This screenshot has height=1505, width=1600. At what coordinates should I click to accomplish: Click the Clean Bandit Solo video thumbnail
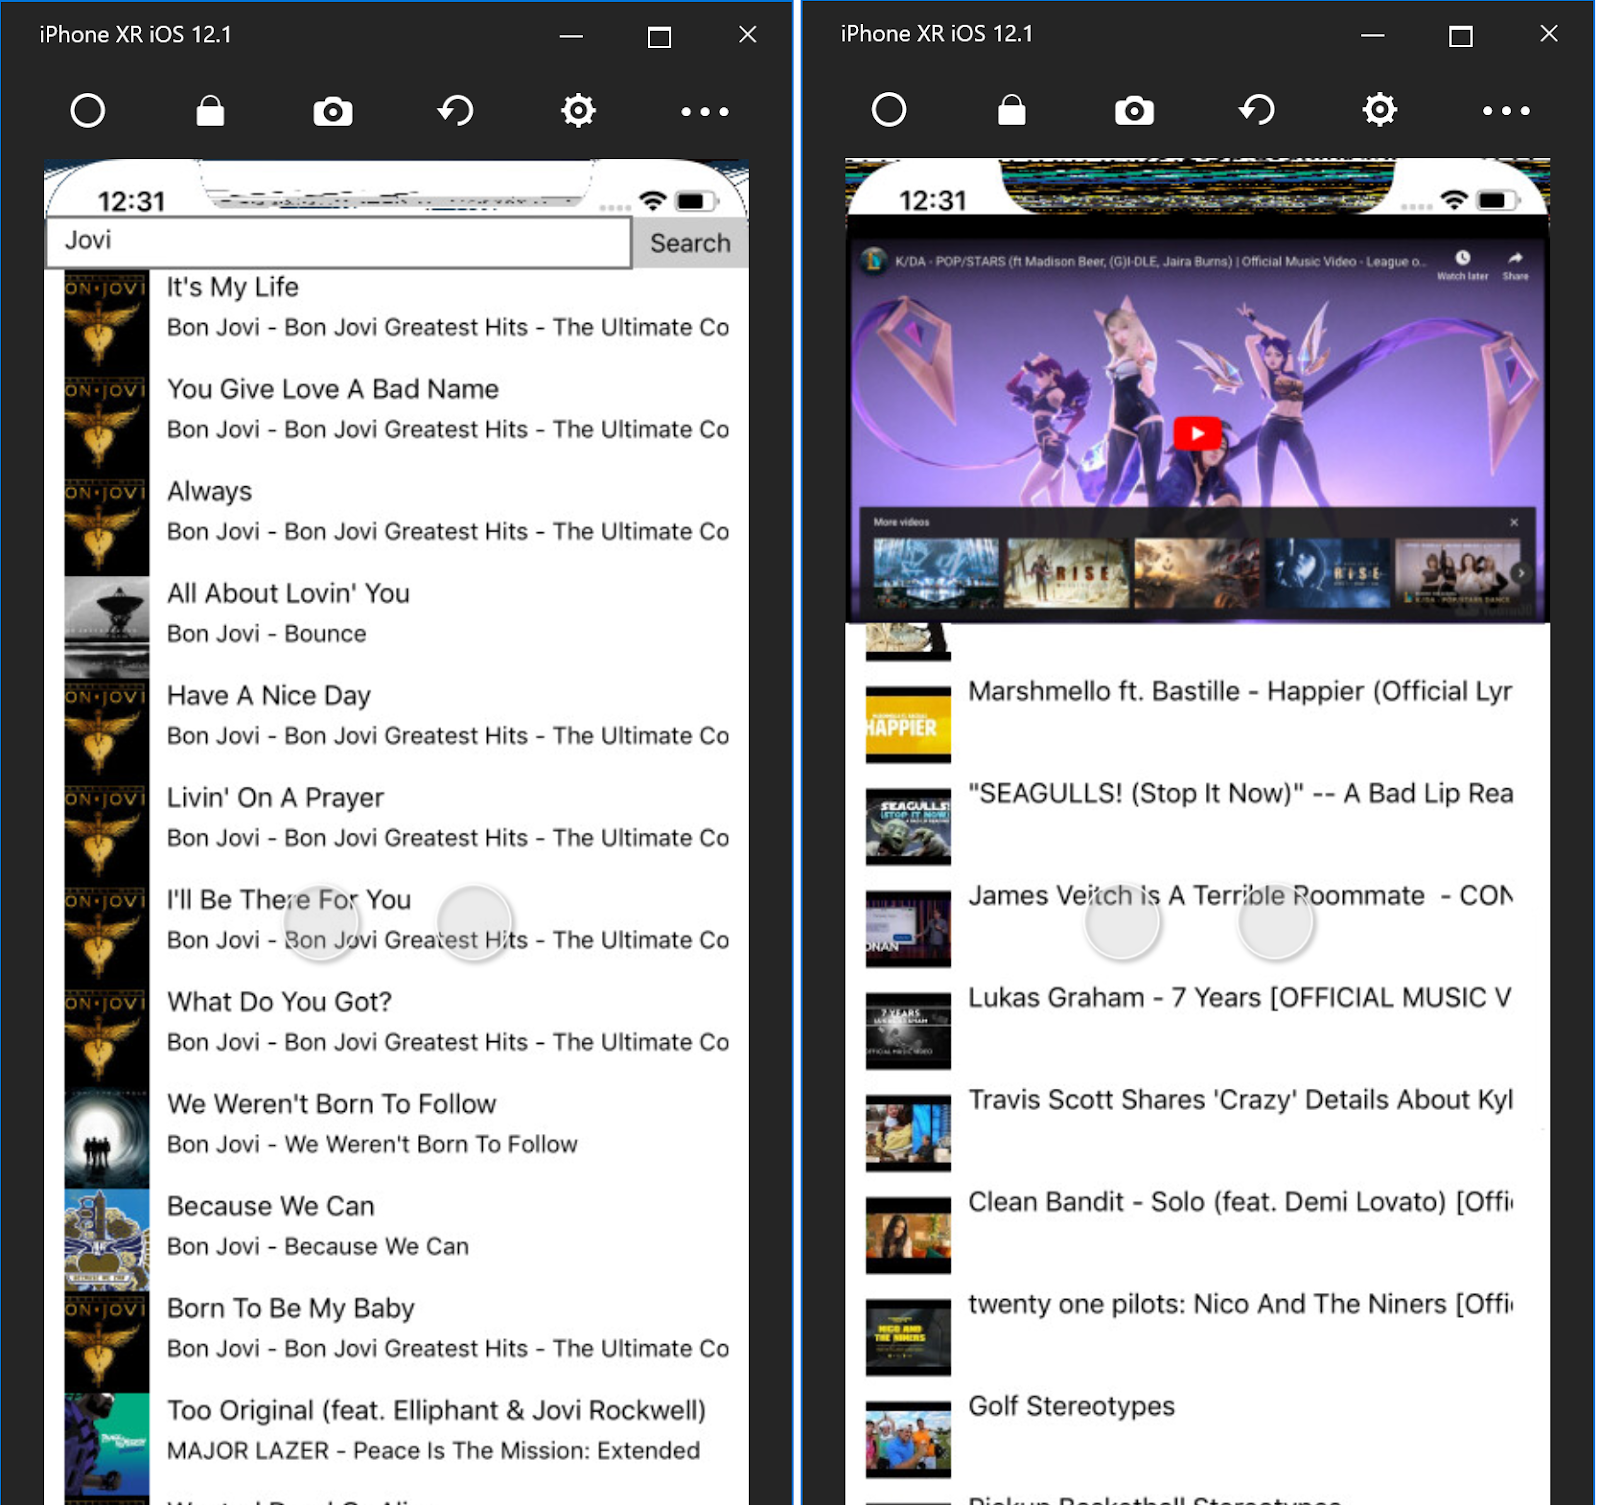click(908, 1235)
